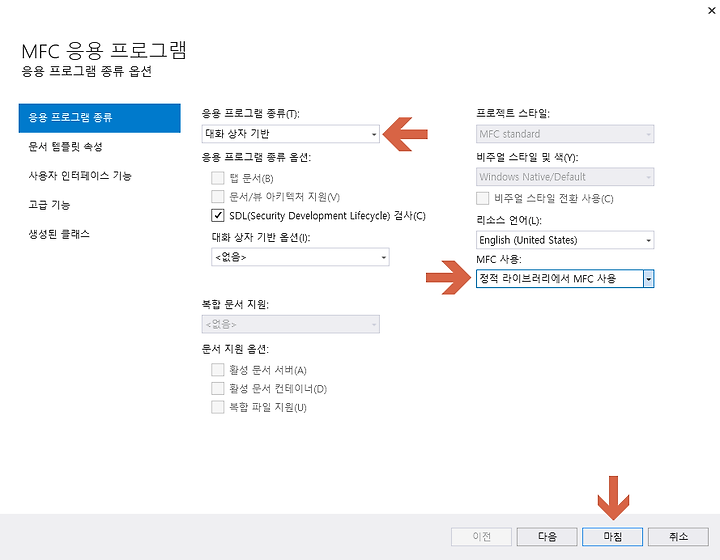Image resolution: width=720 pixels, height=560 pixels.
Task: Click the 이전 button
Action: (x=481, y=537)
